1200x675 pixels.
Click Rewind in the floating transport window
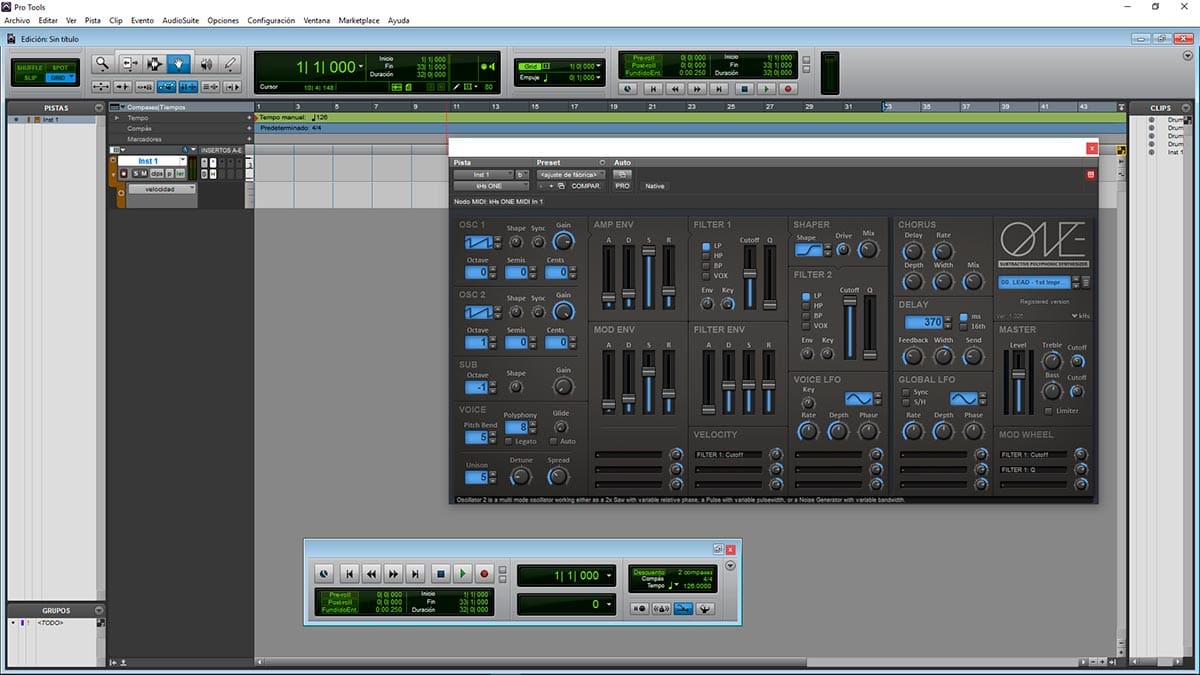371,574
